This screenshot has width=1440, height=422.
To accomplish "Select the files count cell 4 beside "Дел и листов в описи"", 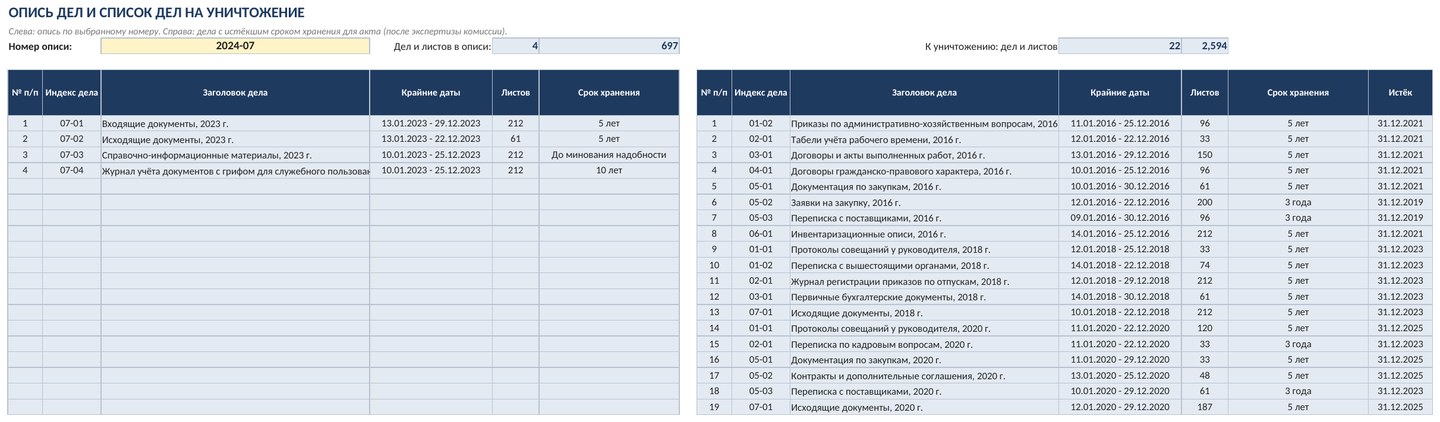I will tap(516, 46).
